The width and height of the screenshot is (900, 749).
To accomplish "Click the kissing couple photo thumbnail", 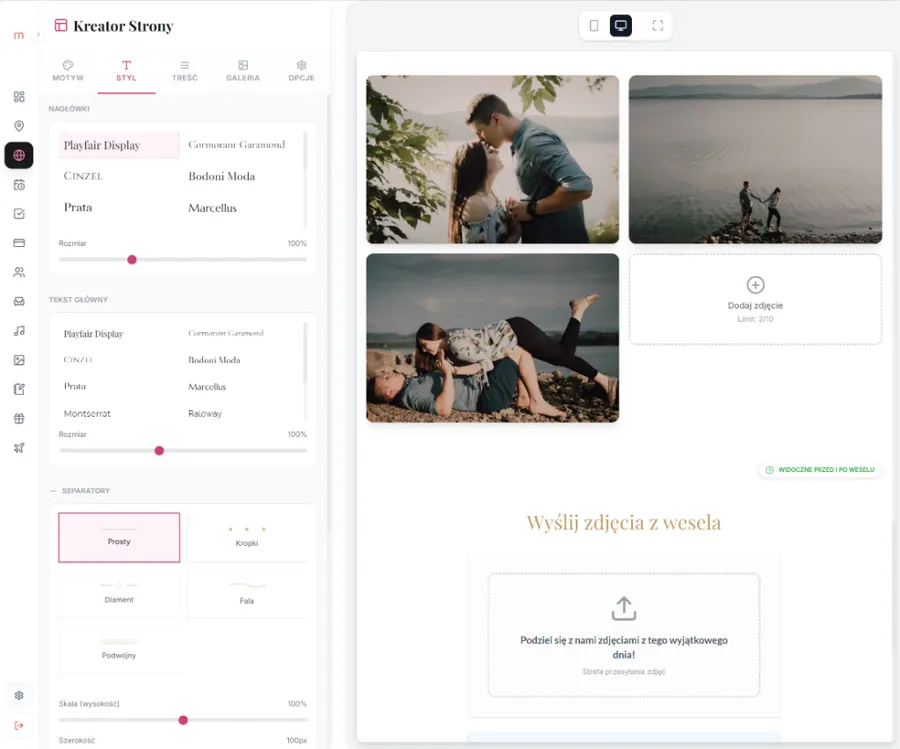I will click(492, 159).
